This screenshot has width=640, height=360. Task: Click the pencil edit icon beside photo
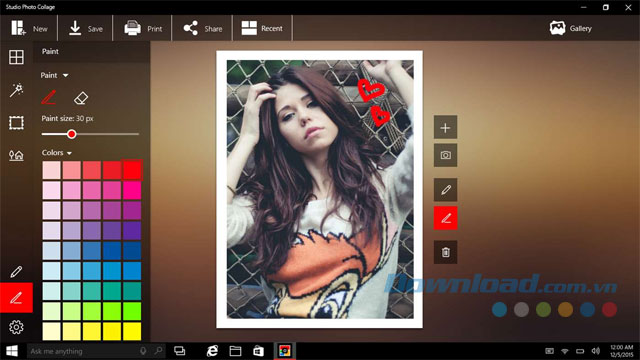coord(445,190)
